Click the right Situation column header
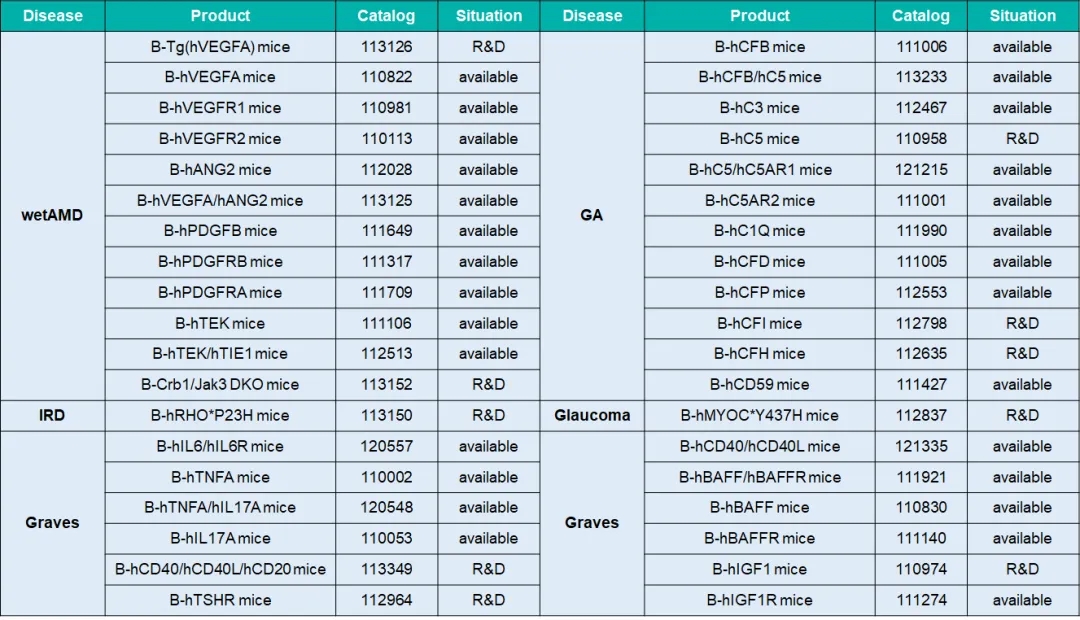 pos(1022,16)
